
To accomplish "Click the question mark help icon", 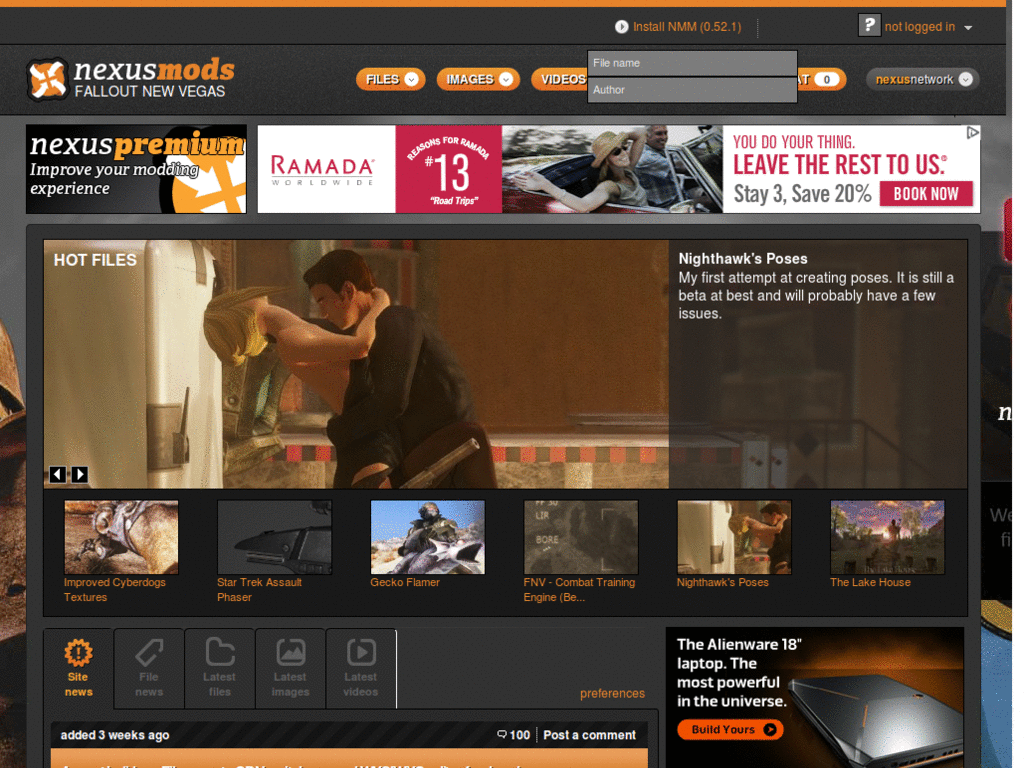I will (x=869, y=25).
